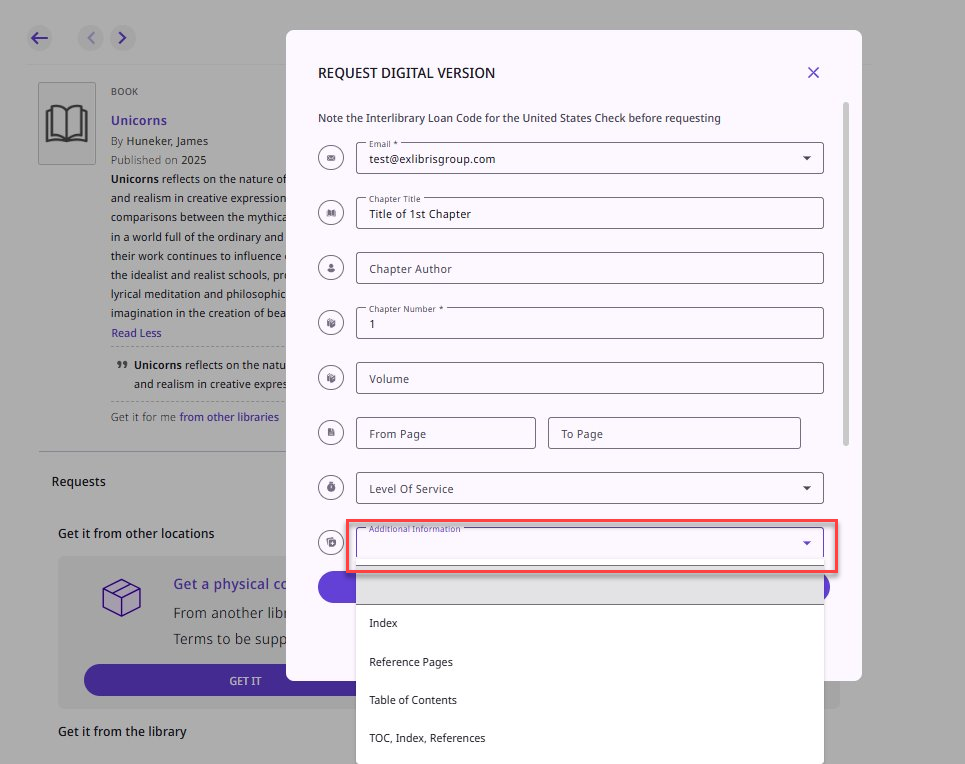Click the forward navigation arrow
The width and height of the screenshot is (965, 764).
click(x=122, y=38)
